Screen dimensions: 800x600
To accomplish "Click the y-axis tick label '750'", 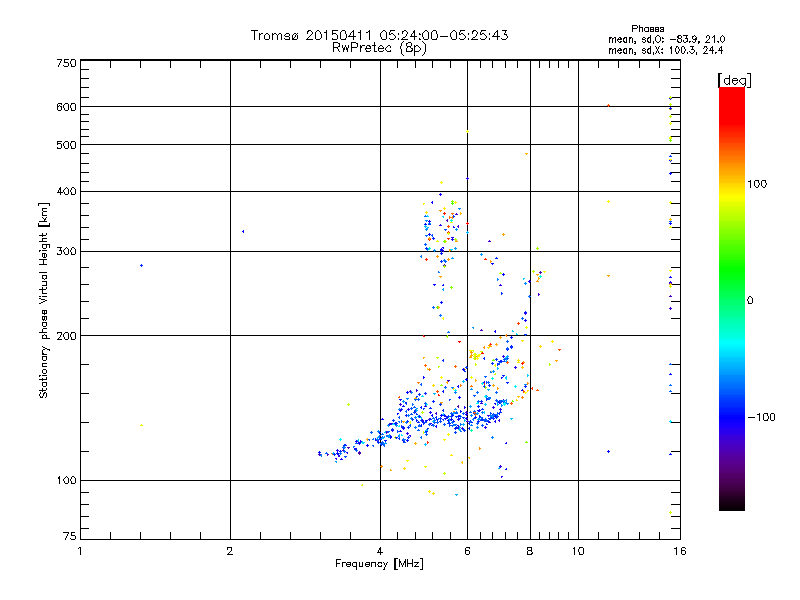I will click(x=66, y=63).
